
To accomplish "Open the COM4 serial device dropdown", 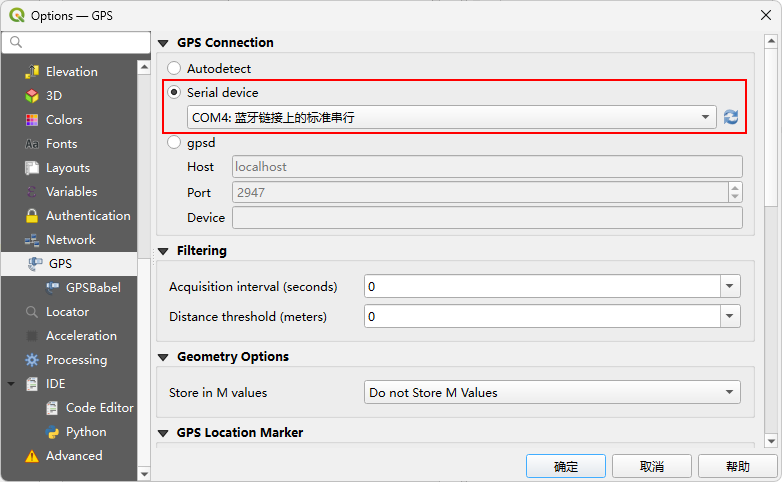I will [452, 117].
